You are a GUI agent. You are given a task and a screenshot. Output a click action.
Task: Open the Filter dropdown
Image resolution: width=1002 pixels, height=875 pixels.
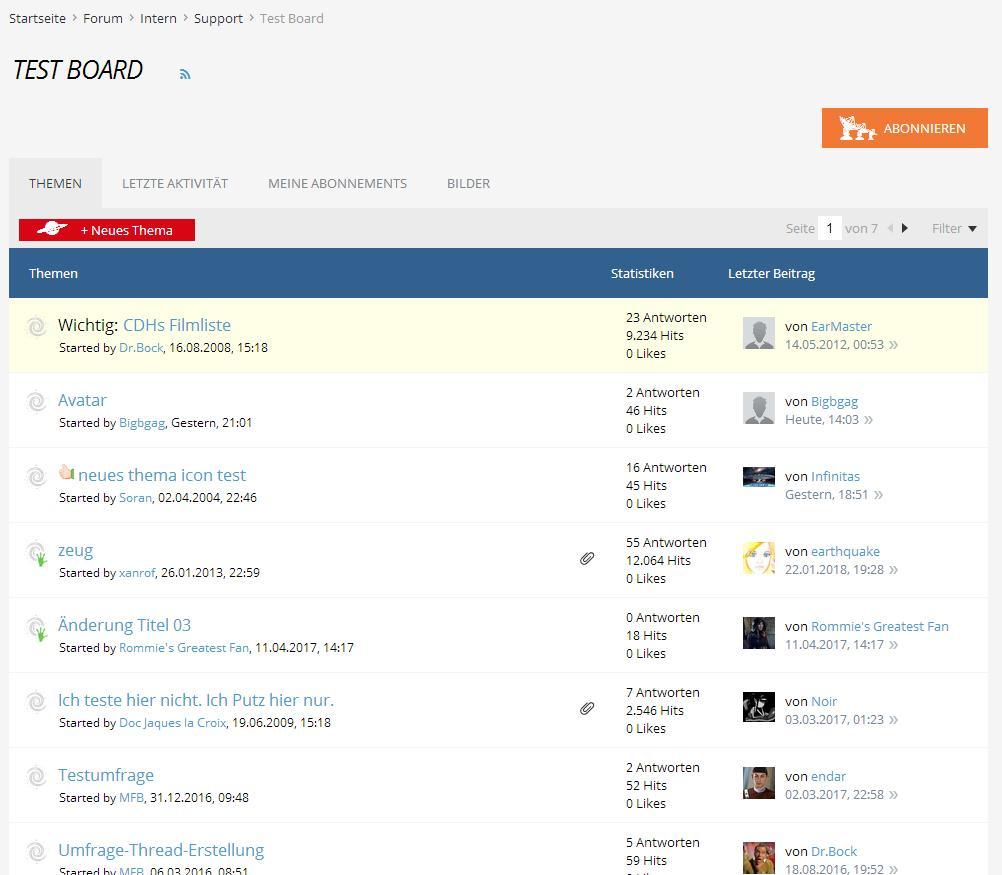(x=953, y=229)
